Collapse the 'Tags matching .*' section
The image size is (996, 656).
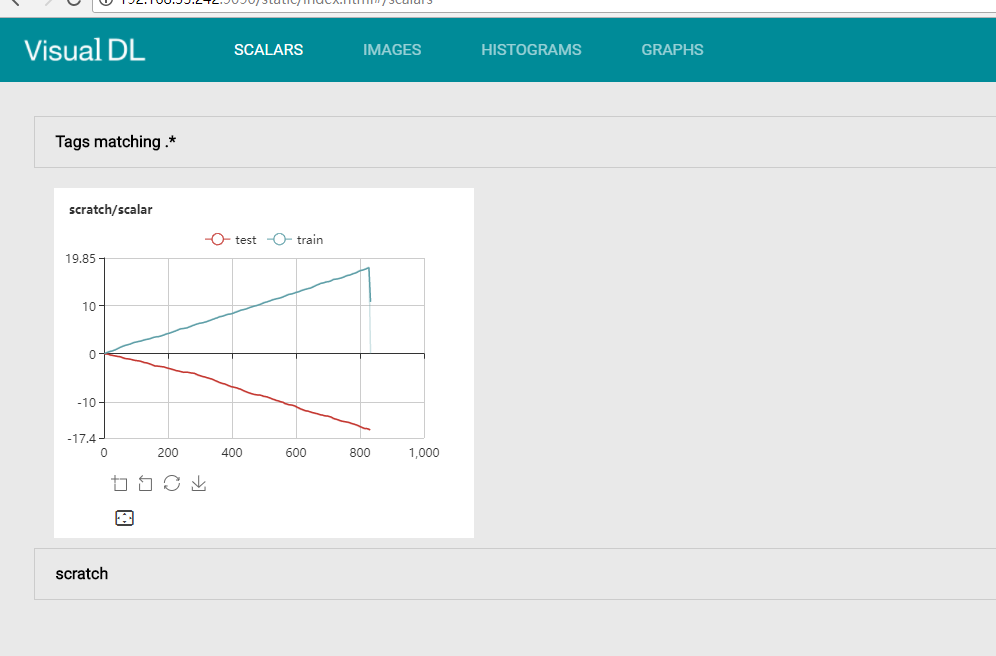515,142
